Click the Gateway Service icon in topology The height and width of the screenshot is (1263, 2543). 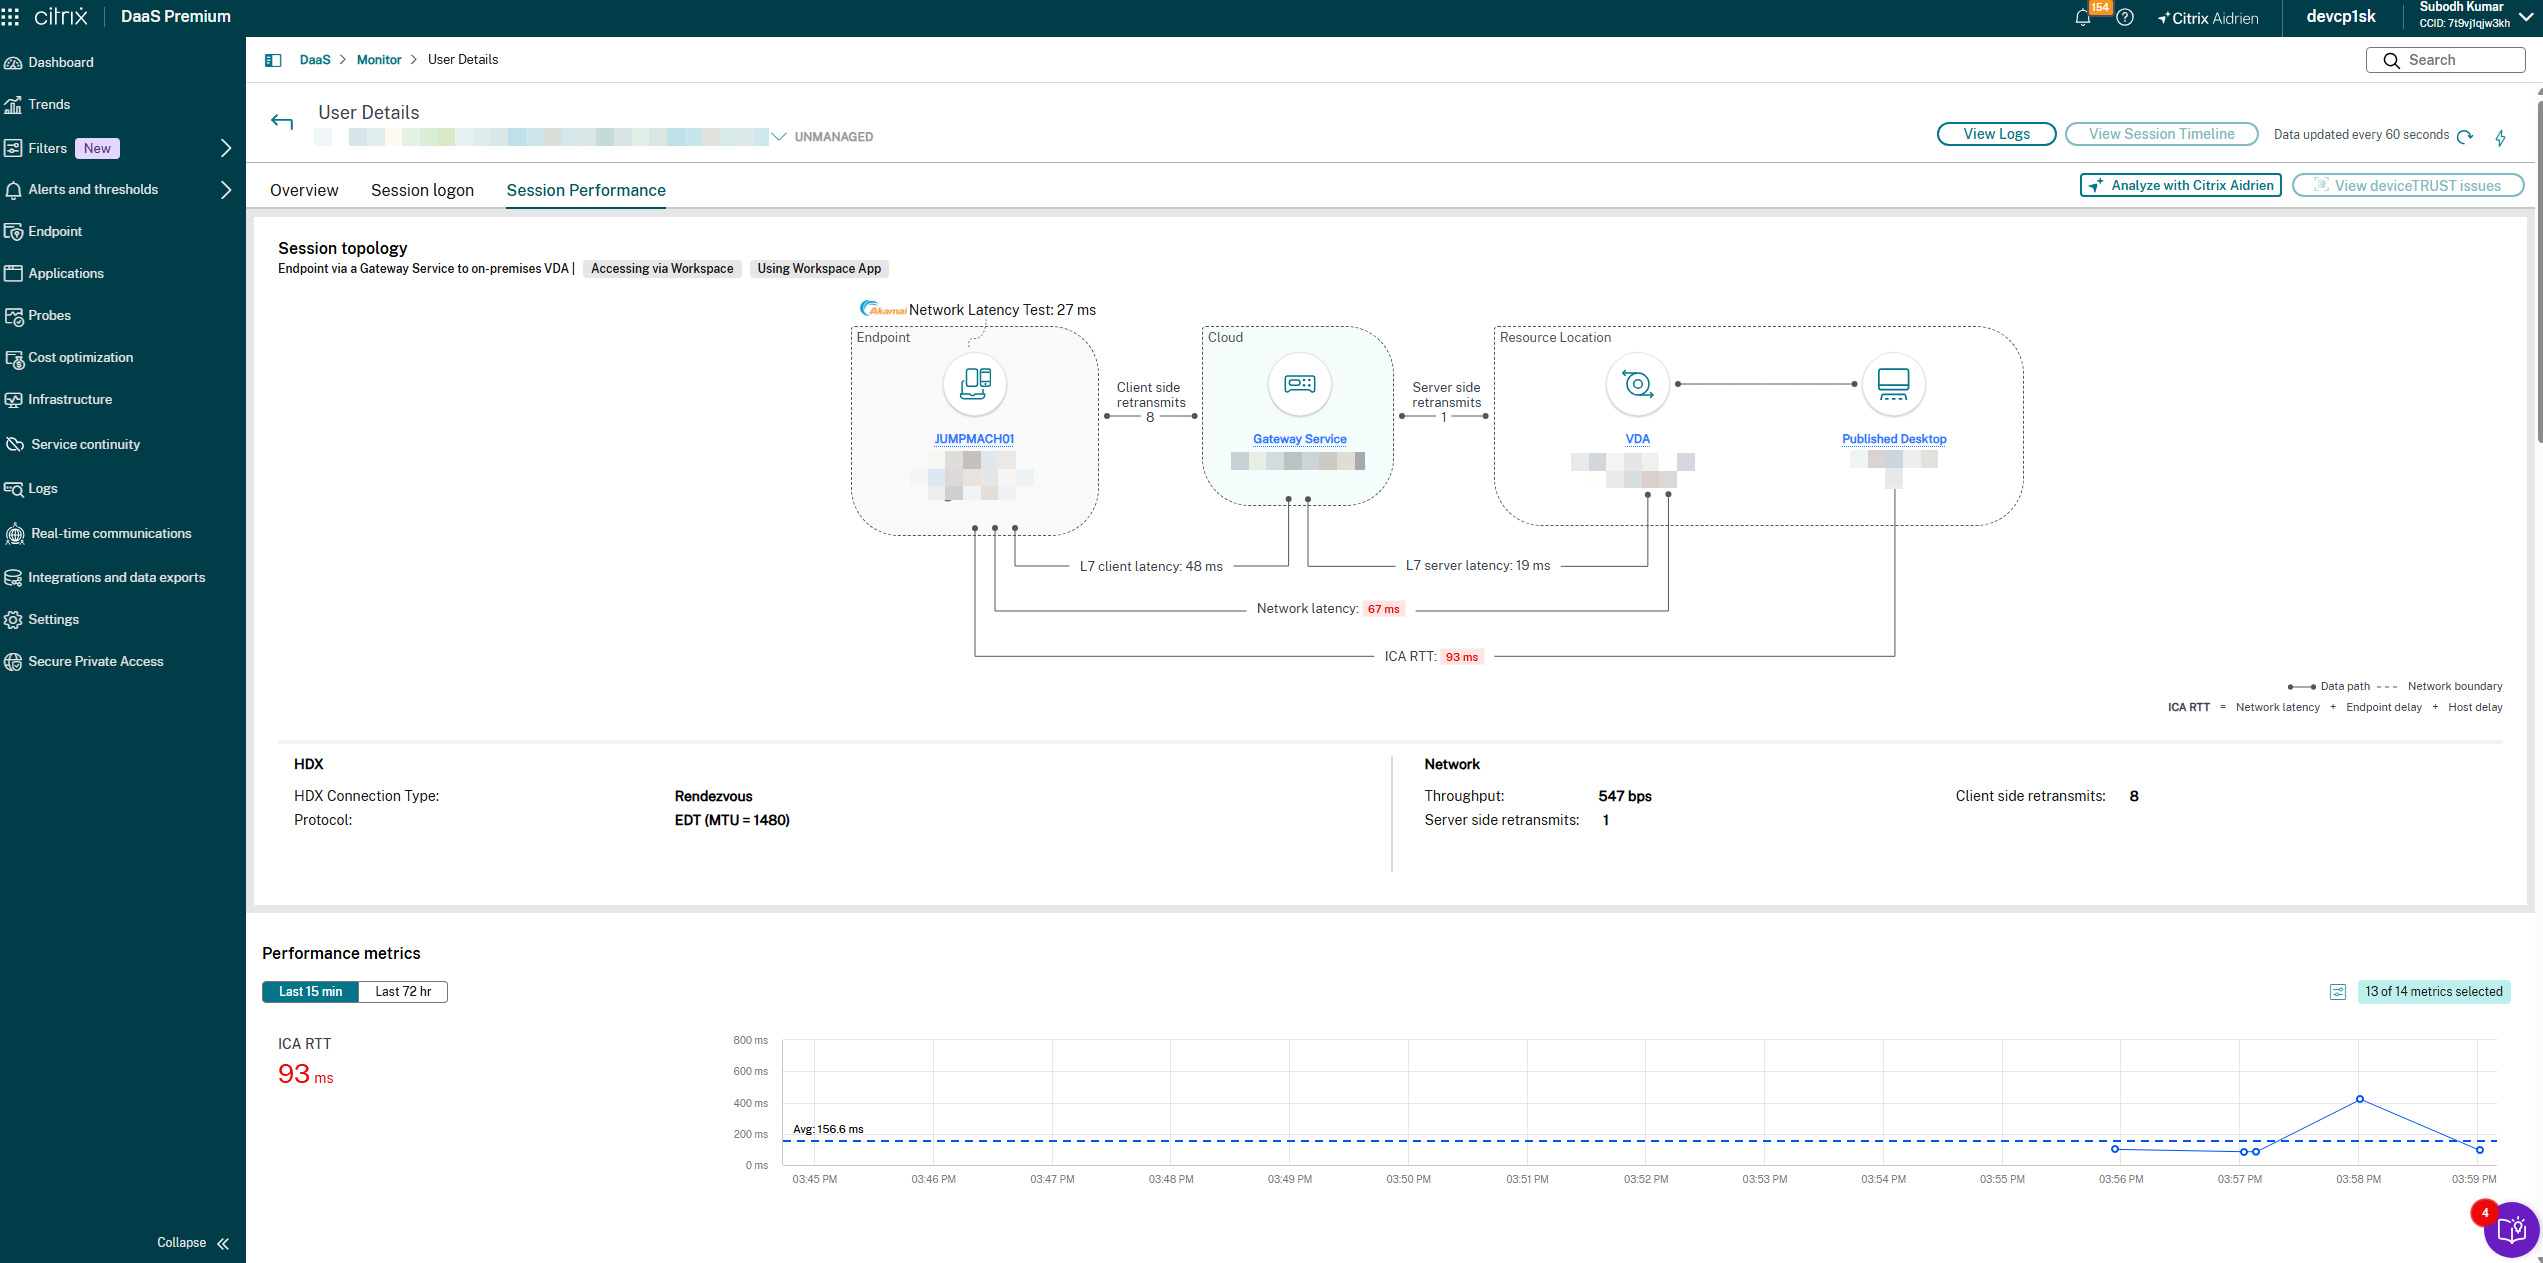(x=1299, y=384)
